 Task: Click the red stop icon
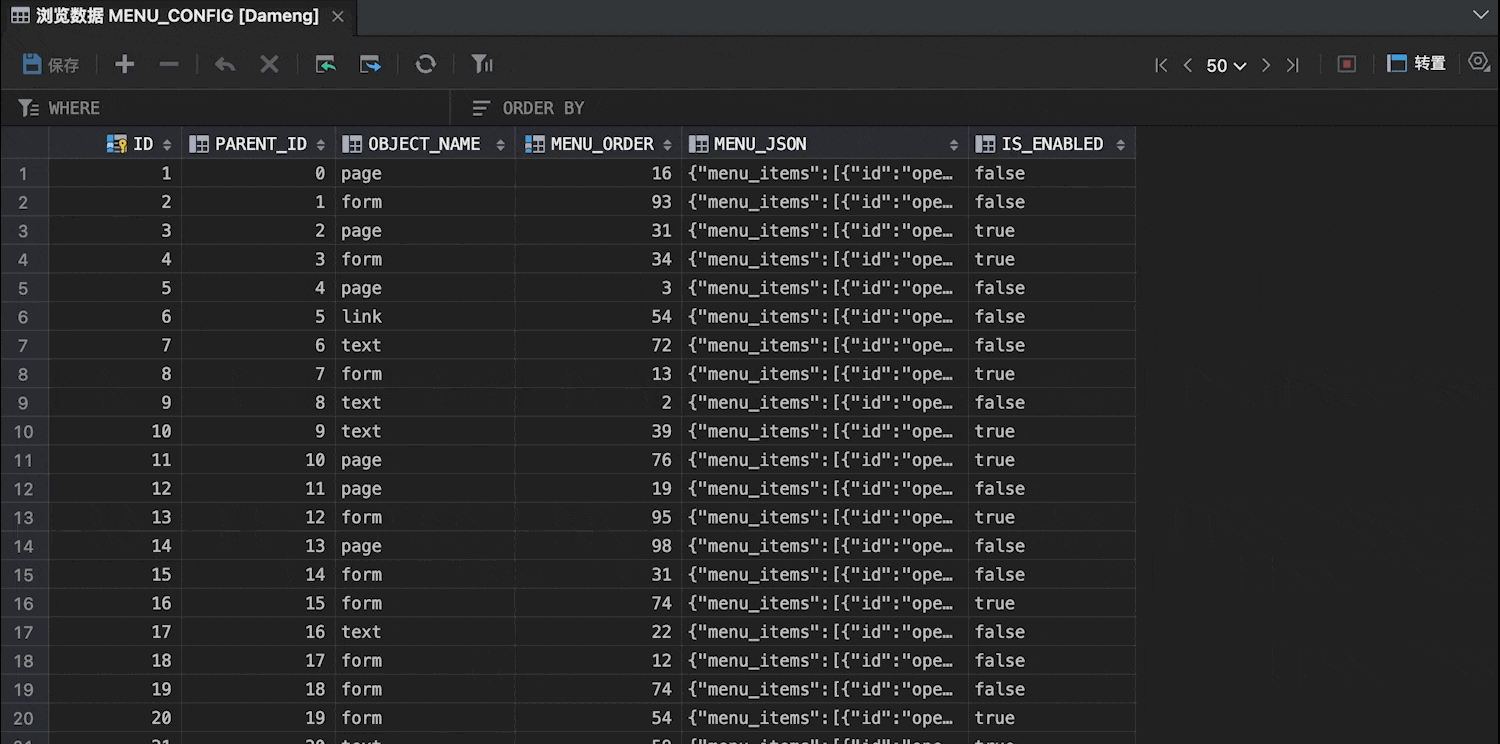click(1347, 65)
